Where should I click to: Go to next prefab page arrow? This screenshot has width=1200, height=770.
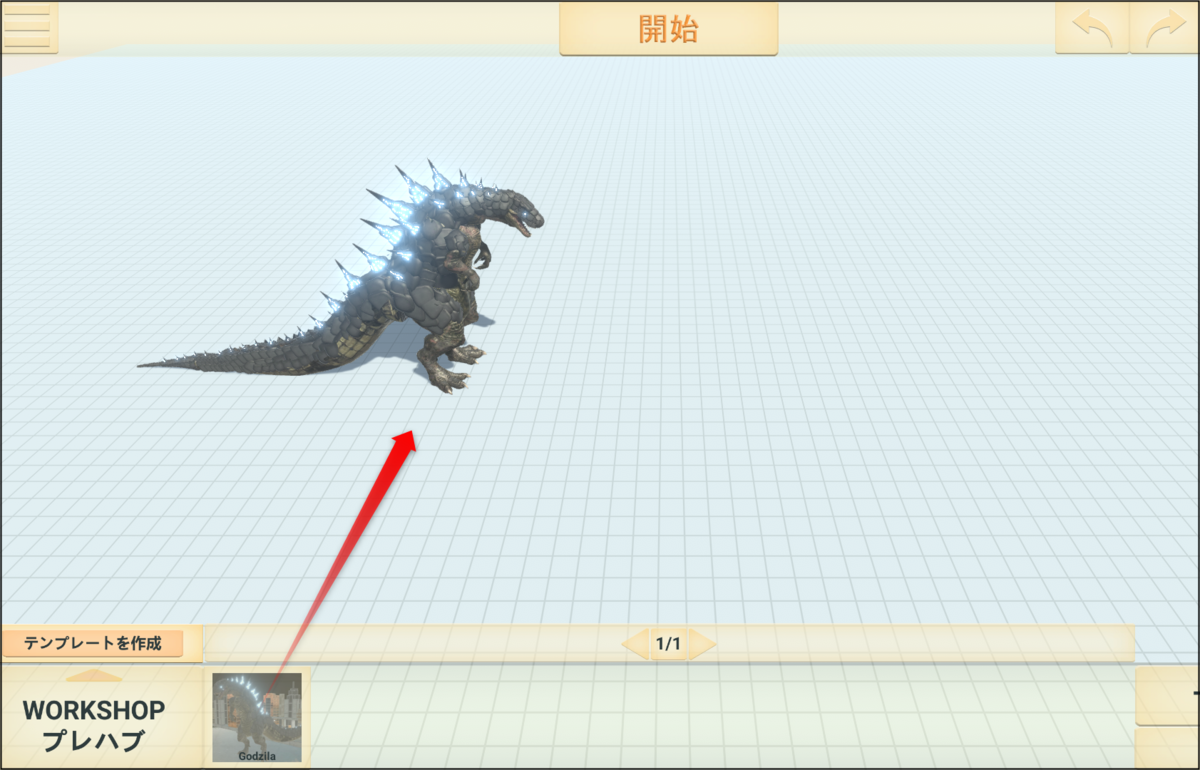pos(703,644)
